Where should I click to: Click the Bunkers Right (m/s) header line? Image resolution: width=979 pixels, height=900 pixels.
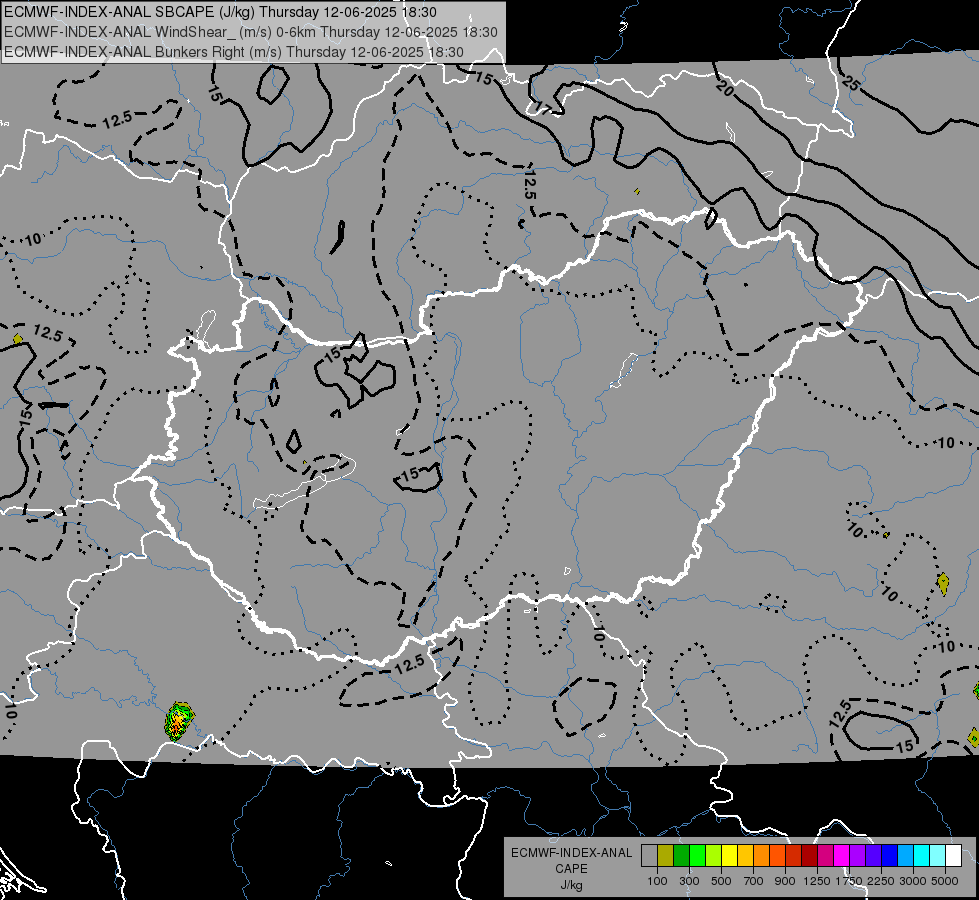click(234, 52)
